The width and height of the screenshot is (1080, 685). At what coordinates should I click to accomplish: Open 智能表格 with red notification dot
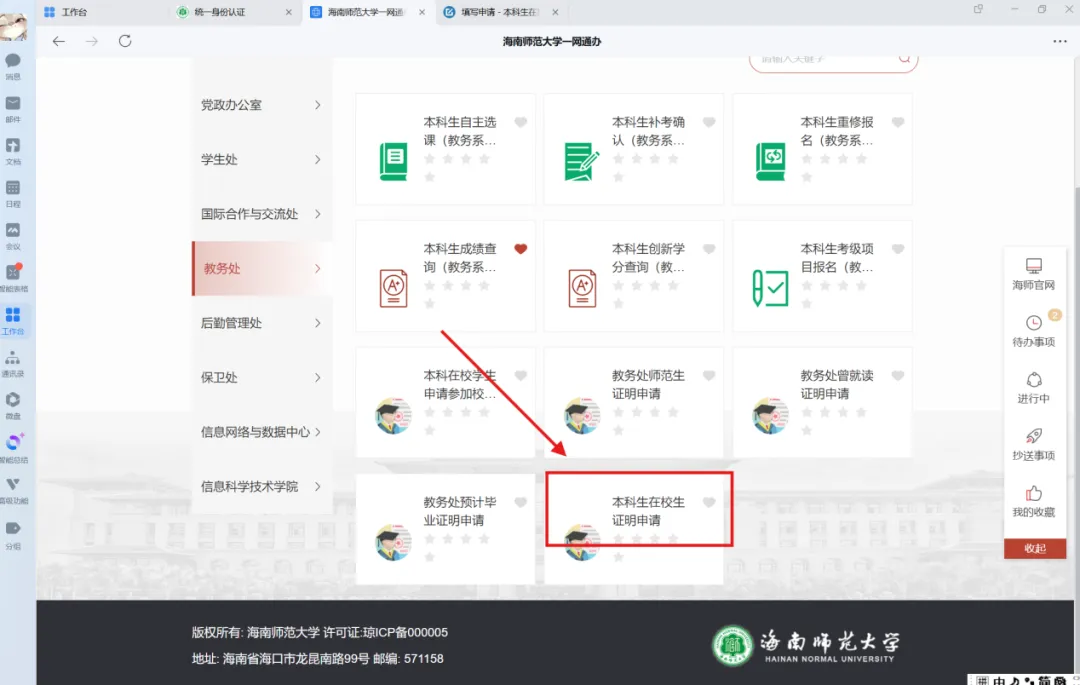tap(12, 278)
